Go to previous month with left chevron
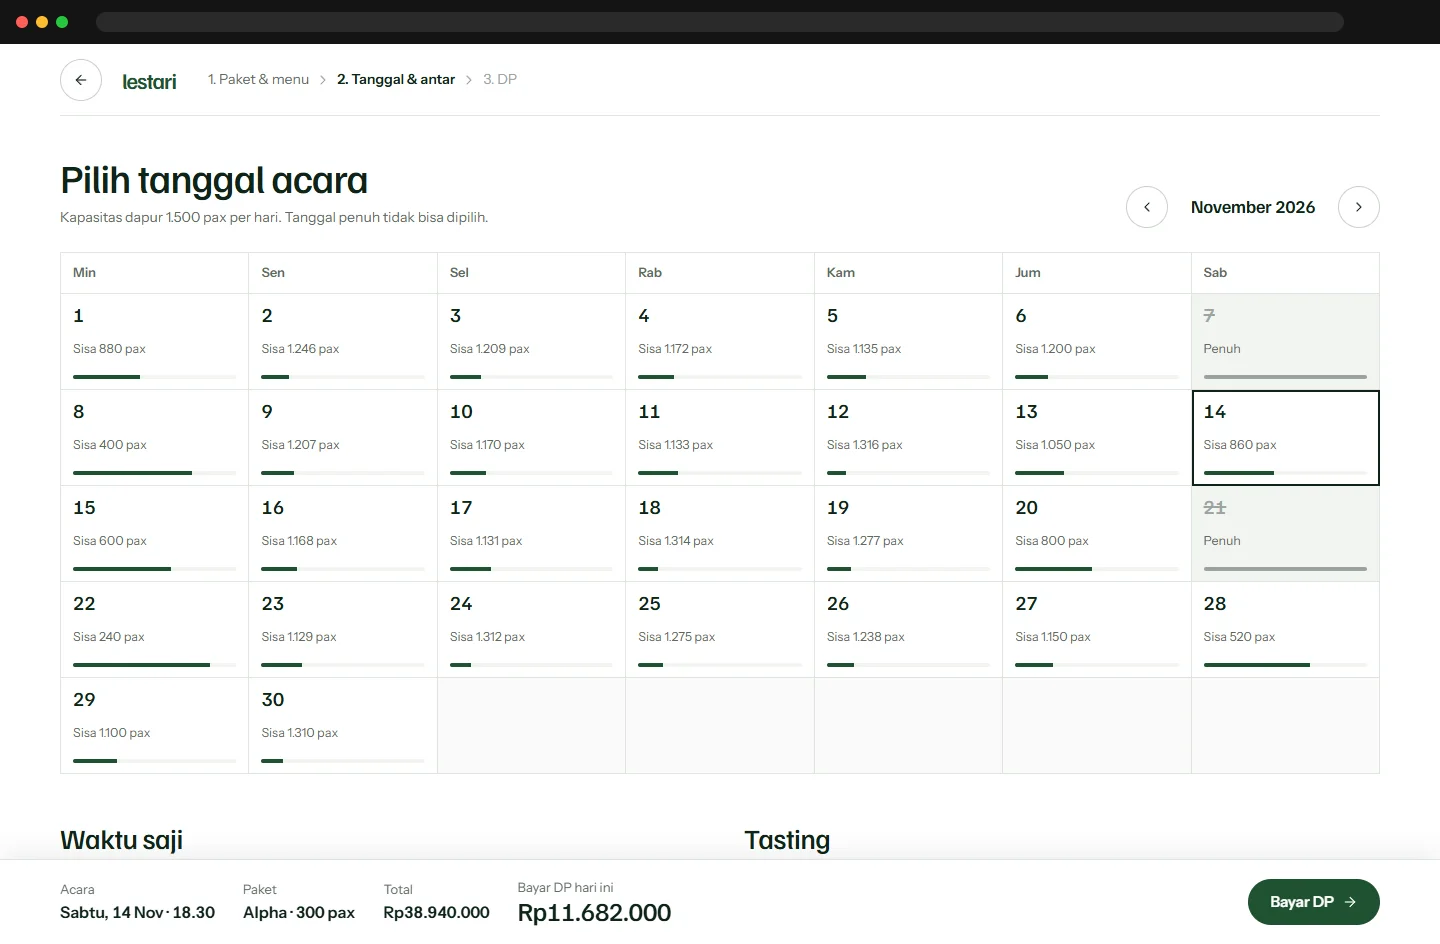This screenshot has height=944, width=1440. tap(1147, 207)
